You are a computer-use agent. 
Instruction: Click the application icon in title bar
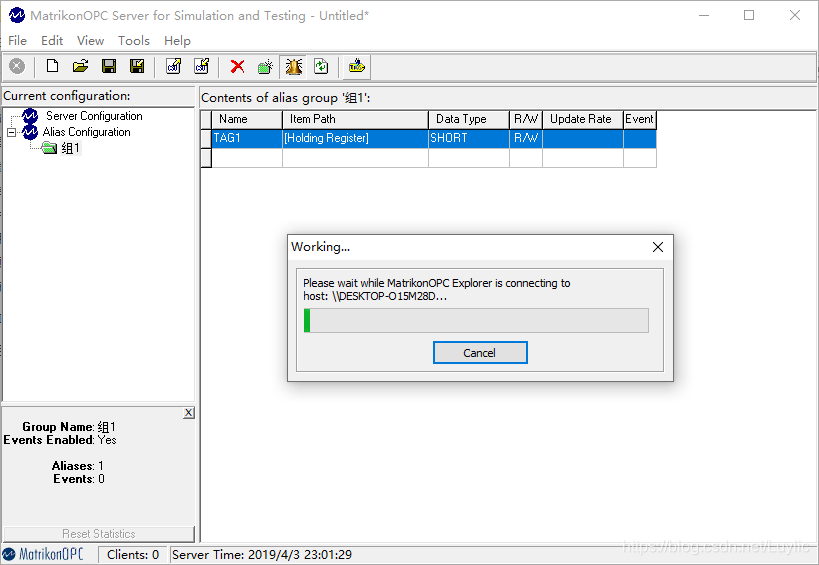(17, 15)
